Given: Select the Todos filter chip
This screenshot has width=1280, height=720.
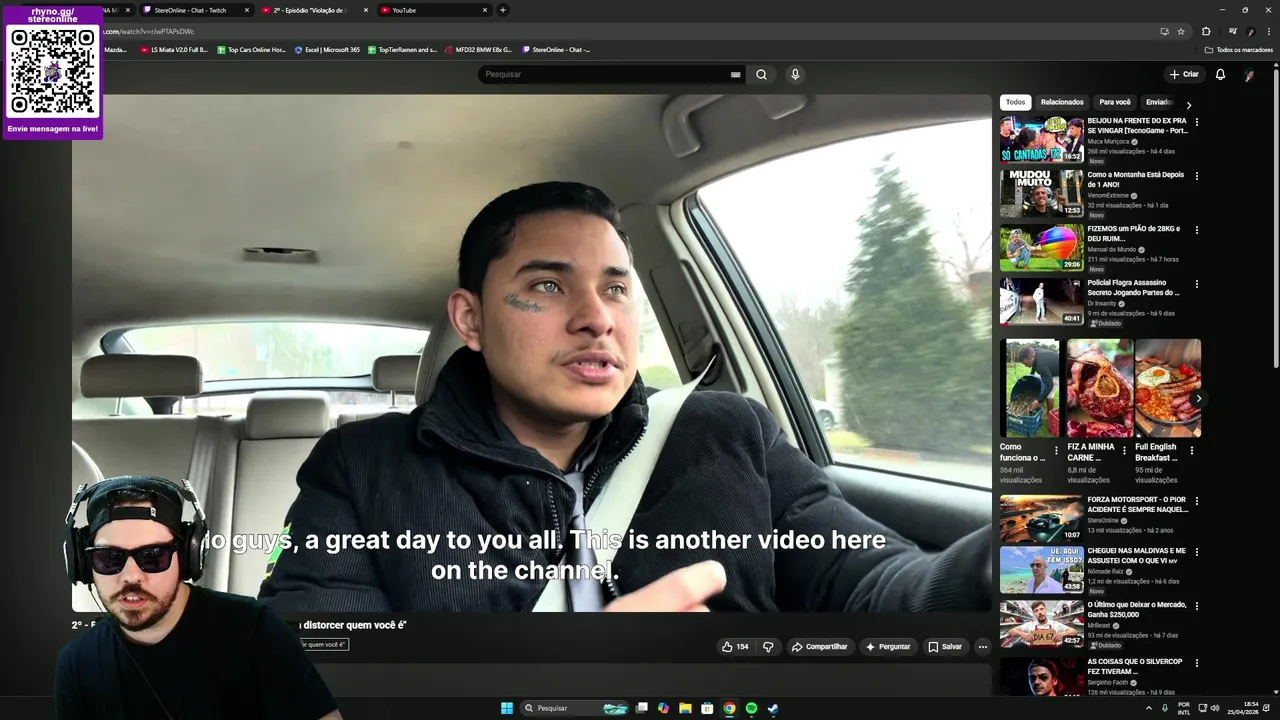Looking at the screenshot, I should pyautogui.click(x=1015, y=102).
